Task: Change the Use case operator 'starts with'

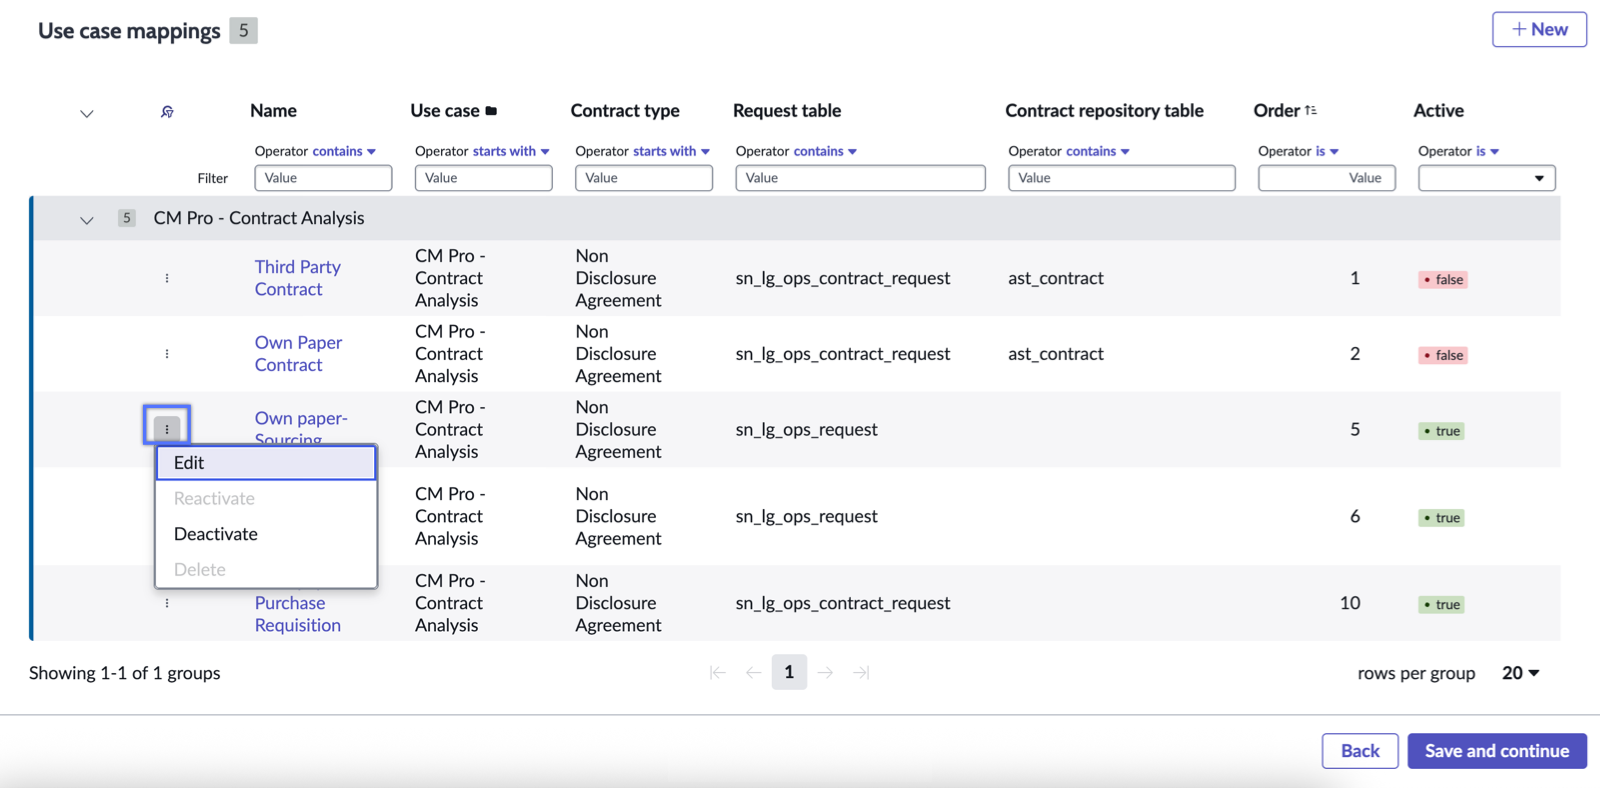Action: (511, 151)
